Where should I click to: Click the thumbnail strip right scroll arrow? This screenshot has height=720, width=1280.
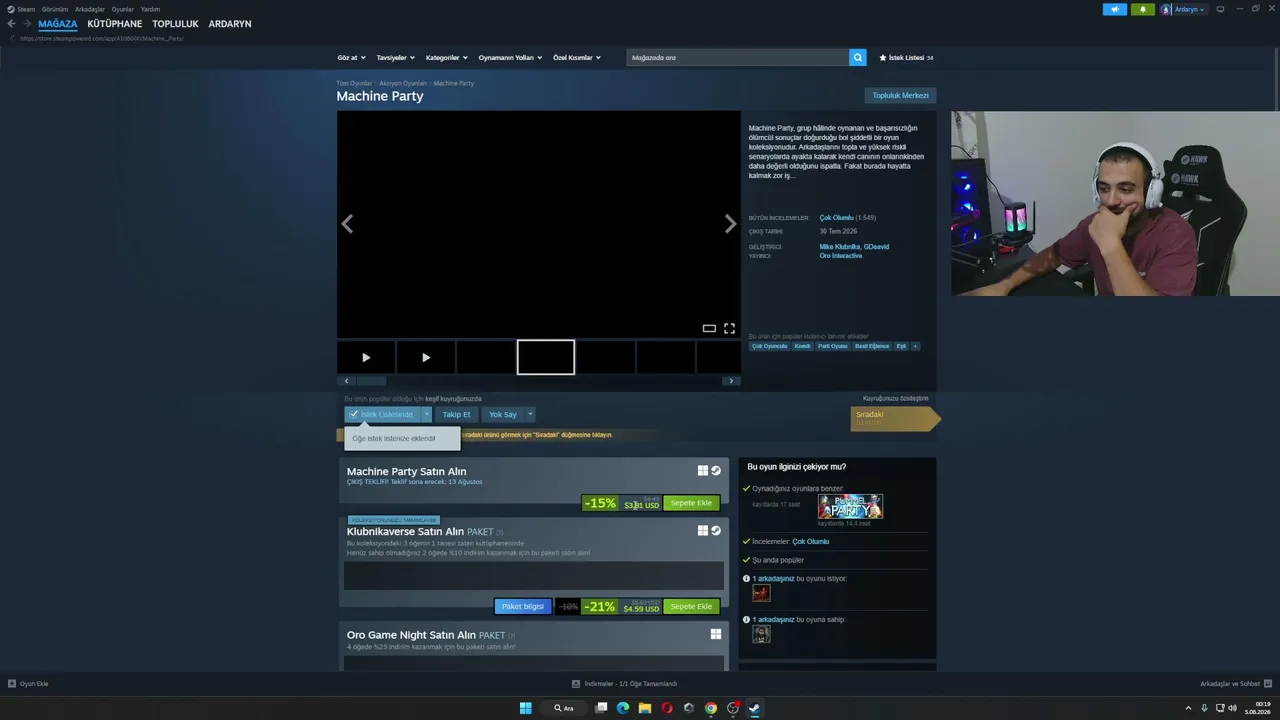pyautogui.click(x=731, y=381)
